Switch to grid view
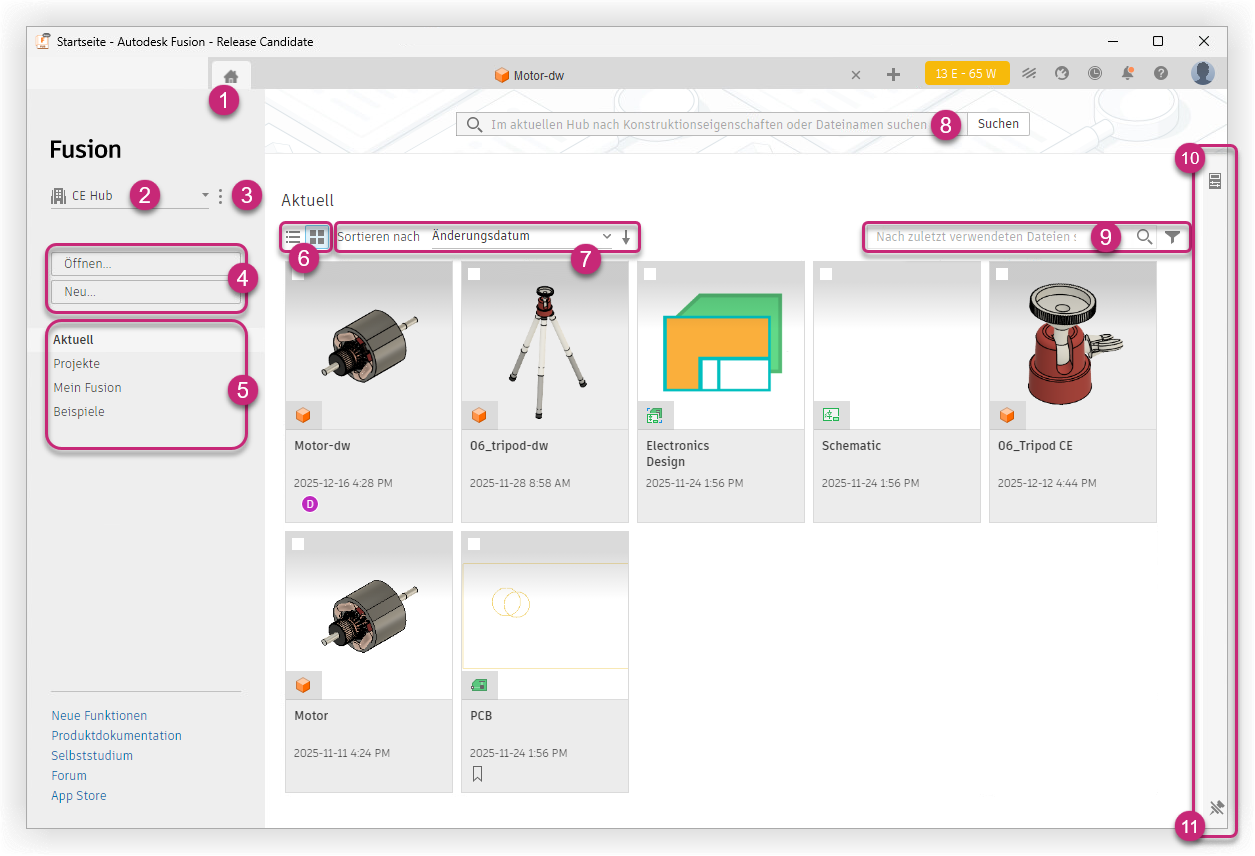 point(317,237)
